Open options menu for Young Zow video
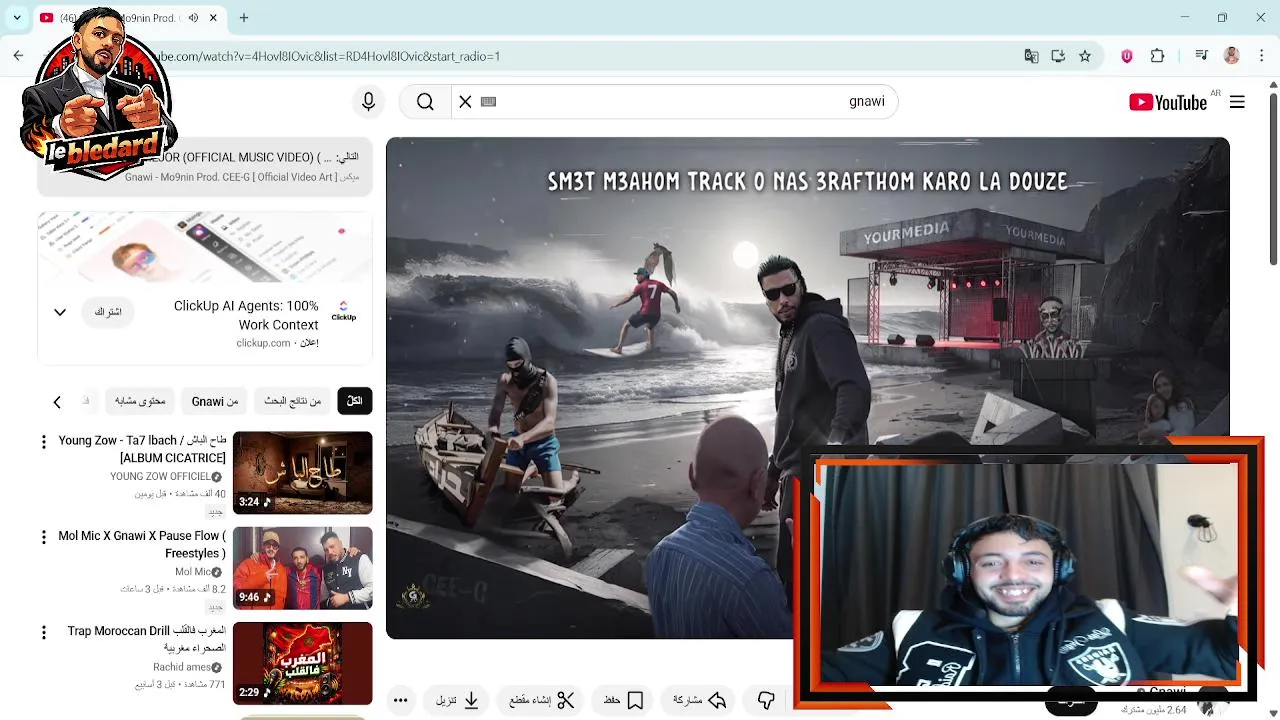Viewport: 1280px width, 720px height. [43, 441]
